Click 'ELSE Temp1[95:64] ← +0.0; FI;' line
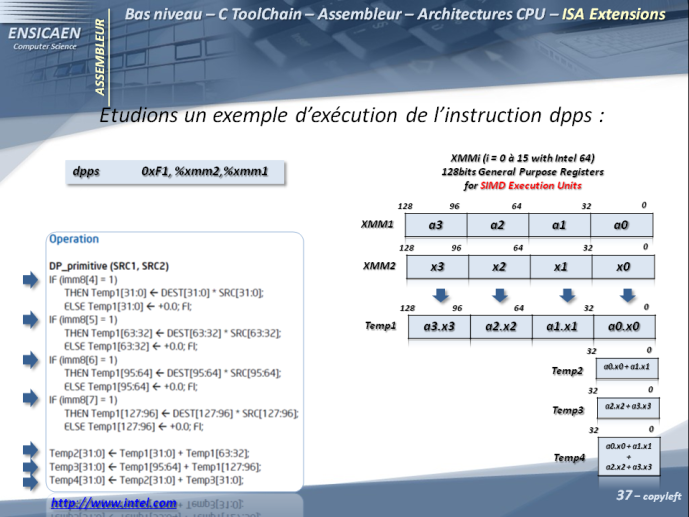The width and height of the screenshot is (689, 517). pos(131,387)
